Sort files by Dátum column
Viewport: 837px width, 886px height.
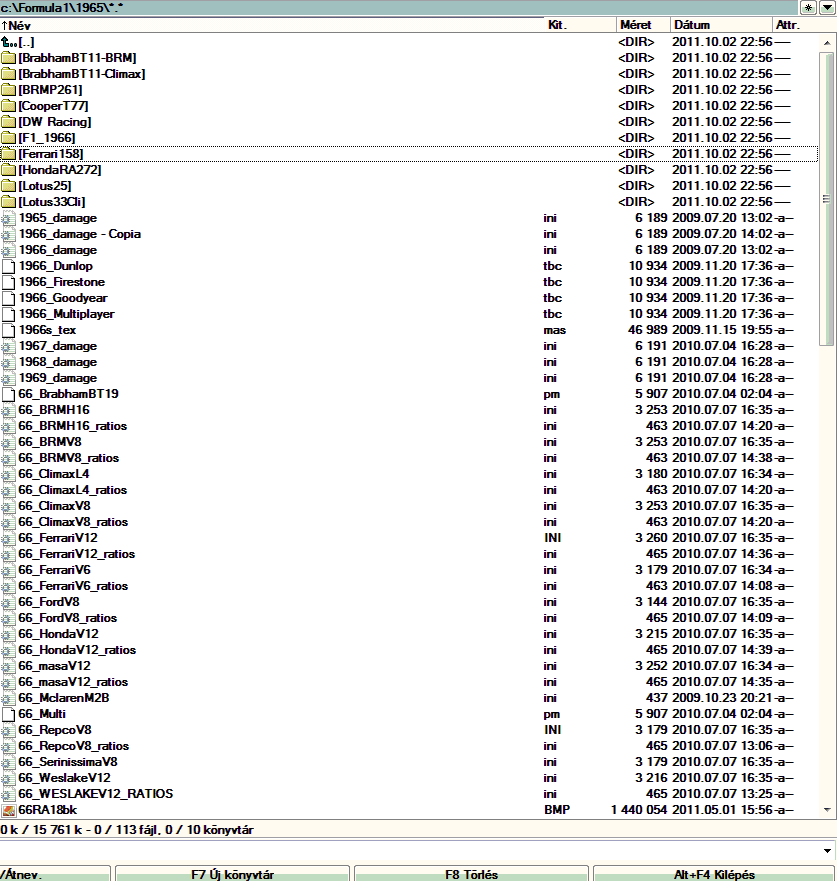721,25
